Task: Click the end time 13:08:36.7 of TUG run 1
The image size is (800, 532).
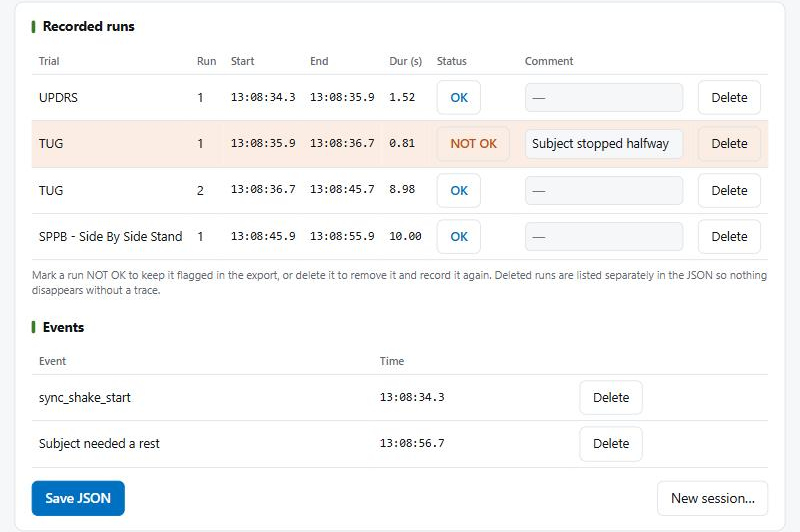Action: [x=342, y=143]
